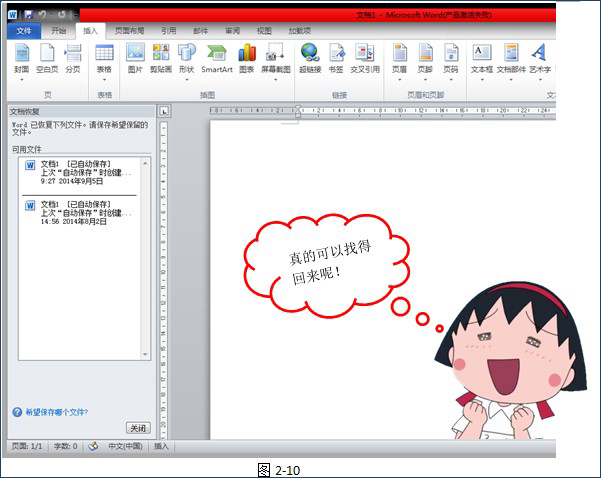
Task: Toggle Insert (插入) mode in status bar
Action: 161,446
